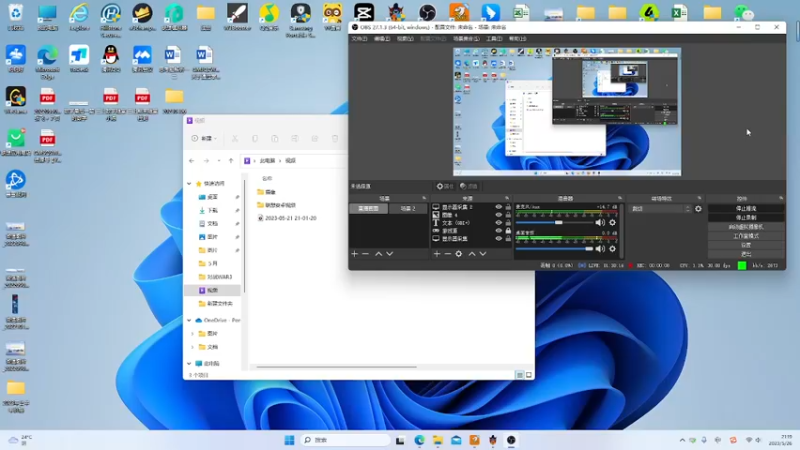Collapse the 此电脑 tree node
This screenshot has height=450, width=800.
pyautogui.click(x=189, y=364)
